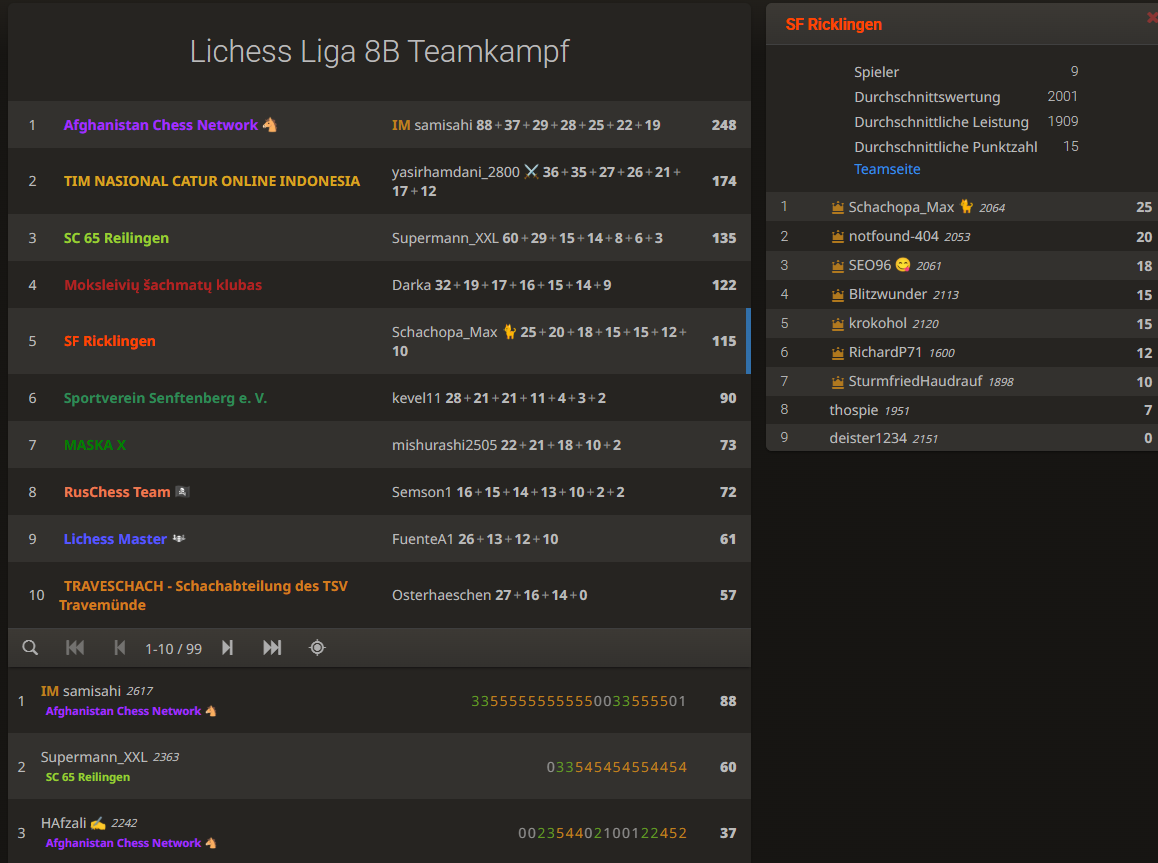Go to previous page of standings

point(120,647)
